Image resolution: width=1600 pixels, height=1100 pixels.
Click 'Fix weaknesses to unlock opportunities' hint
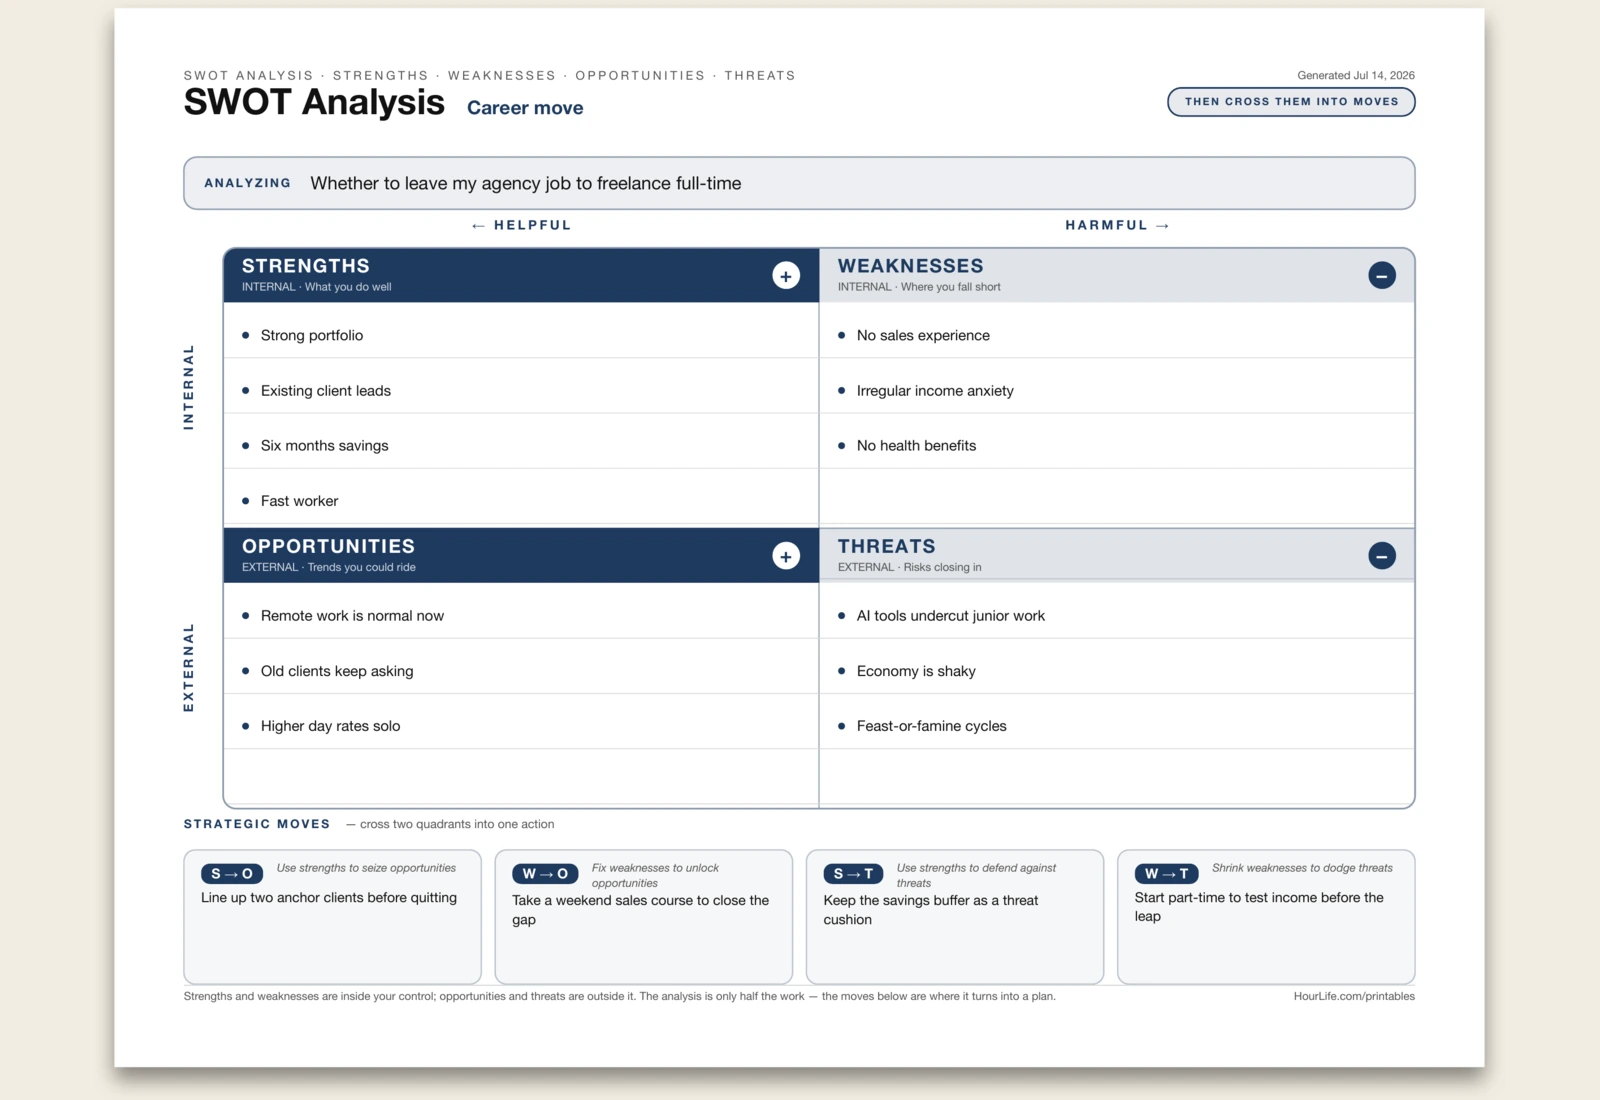655,875
